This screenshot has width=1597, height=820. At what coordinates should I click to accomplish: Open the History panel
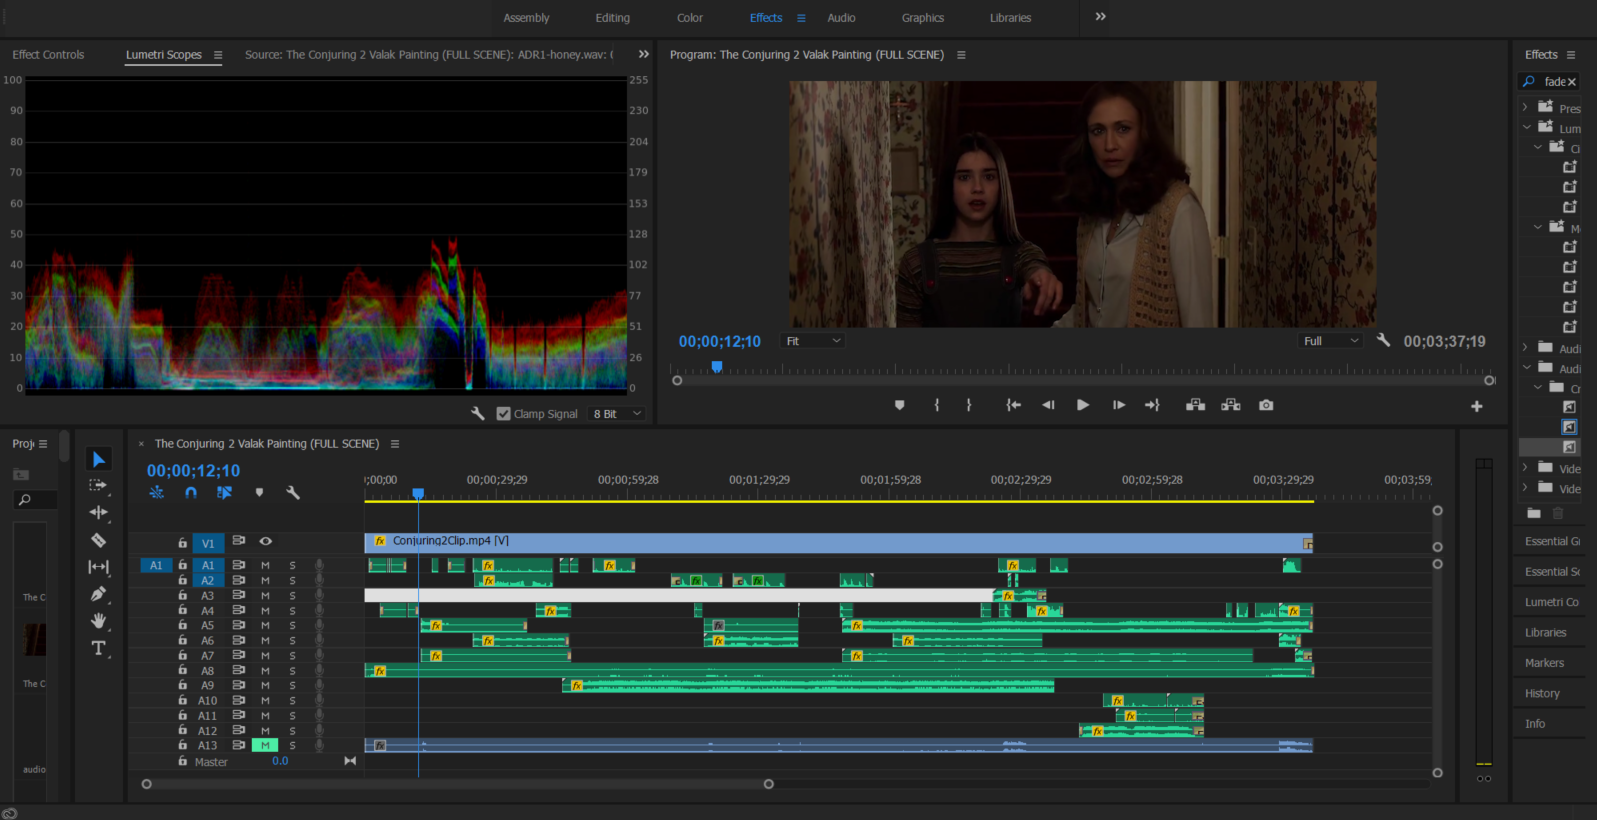pos(1542,693)
